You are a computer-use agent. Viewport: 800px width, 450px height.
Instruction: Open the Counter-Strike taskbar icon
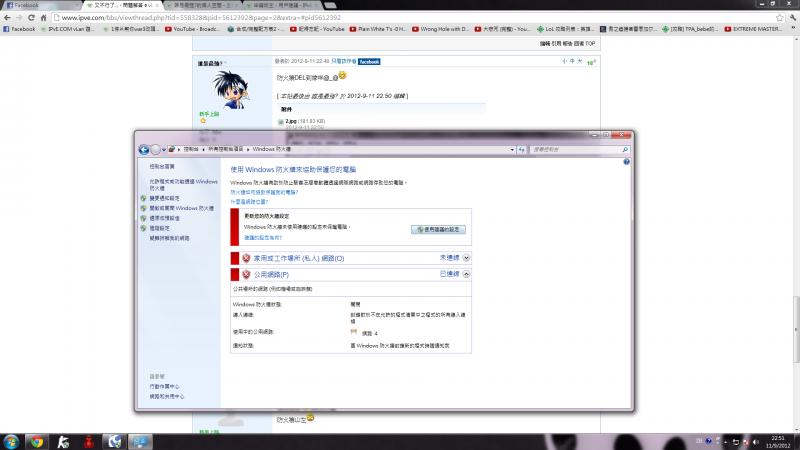tap(63, 441)
